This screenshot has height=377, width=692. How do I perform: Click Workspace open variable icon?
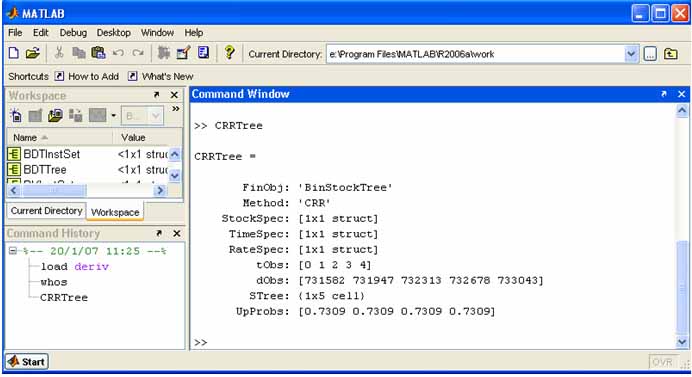tap(35, 116)
